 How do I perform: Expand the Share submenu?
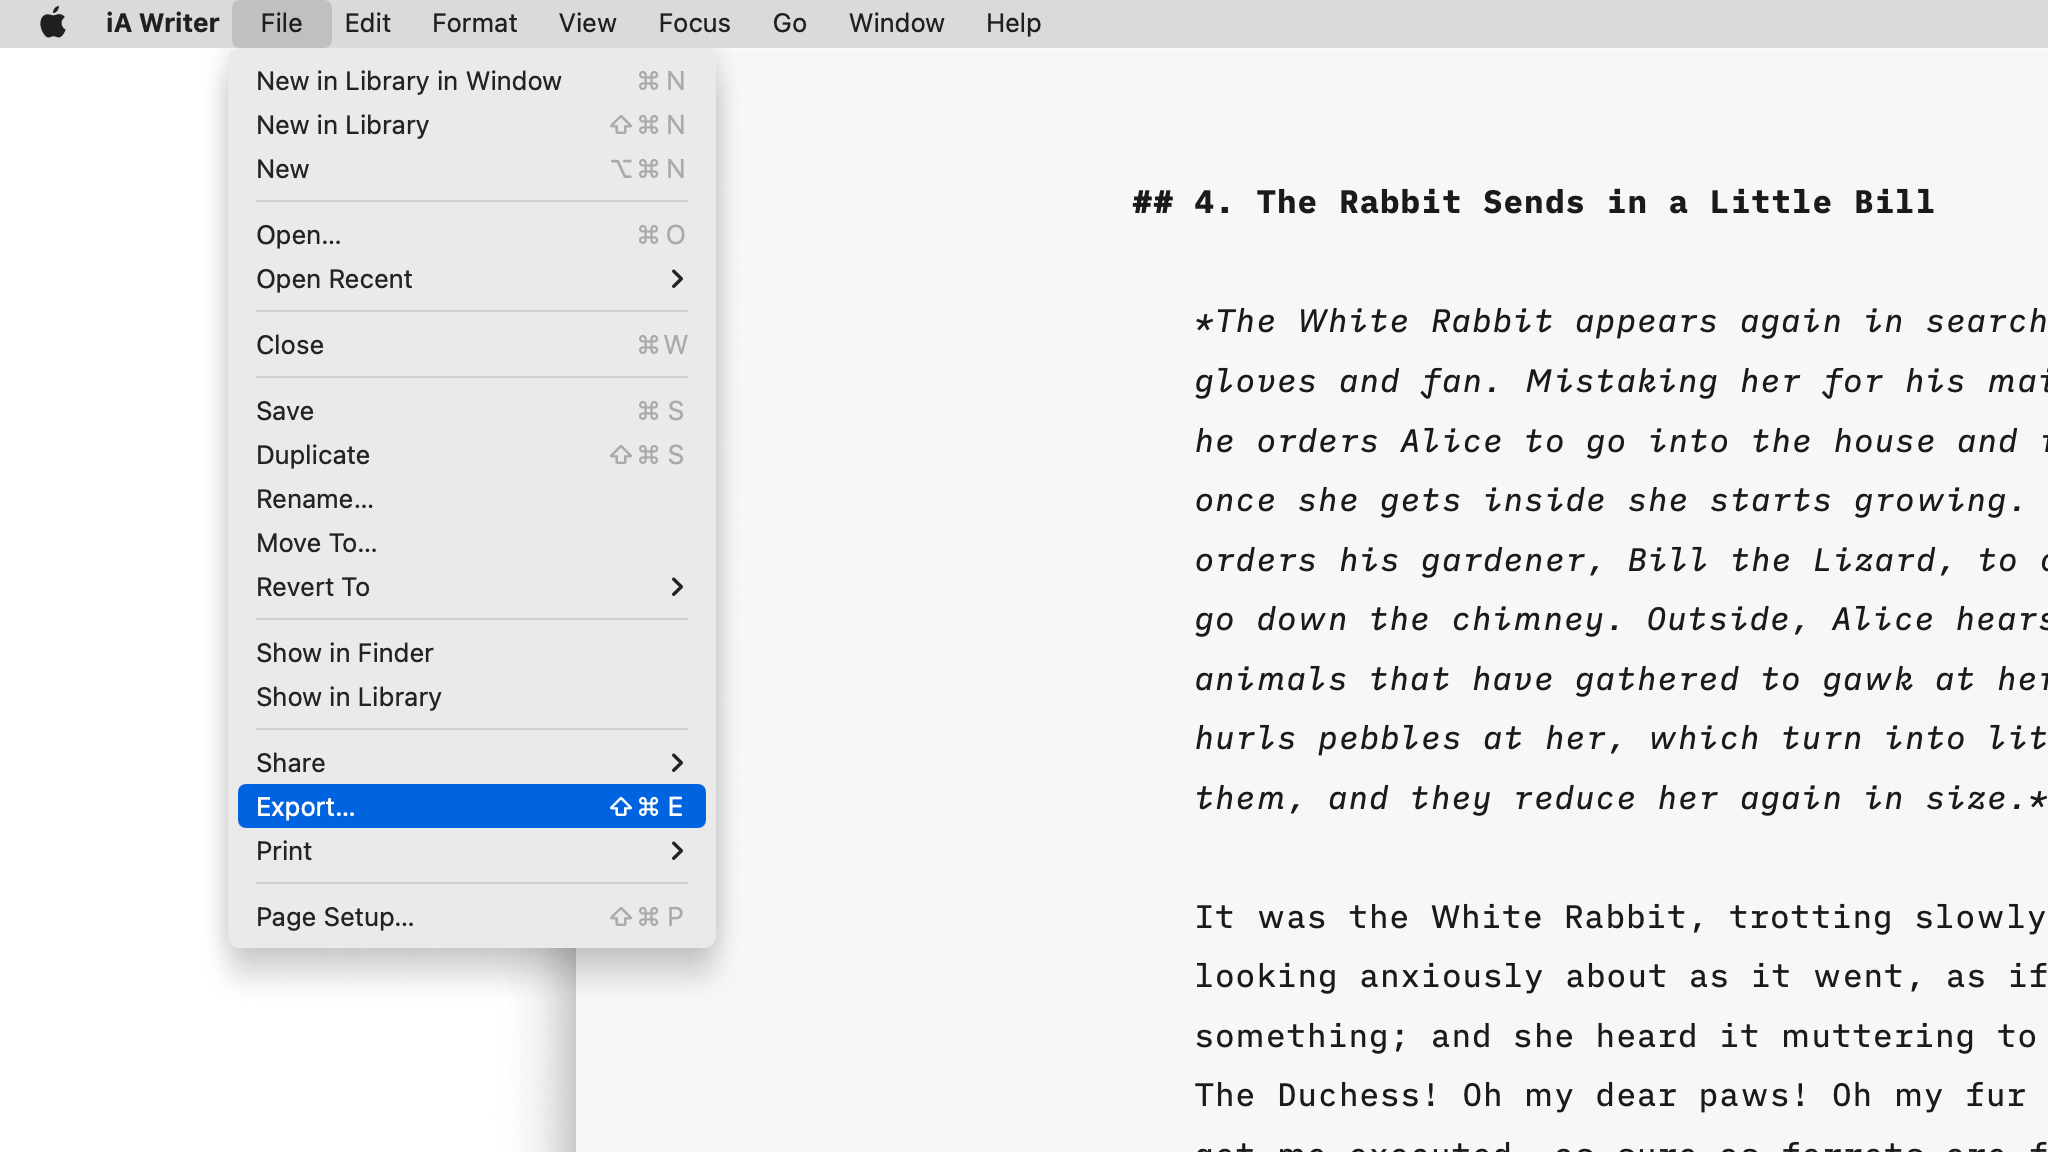[x=676, y=763]
